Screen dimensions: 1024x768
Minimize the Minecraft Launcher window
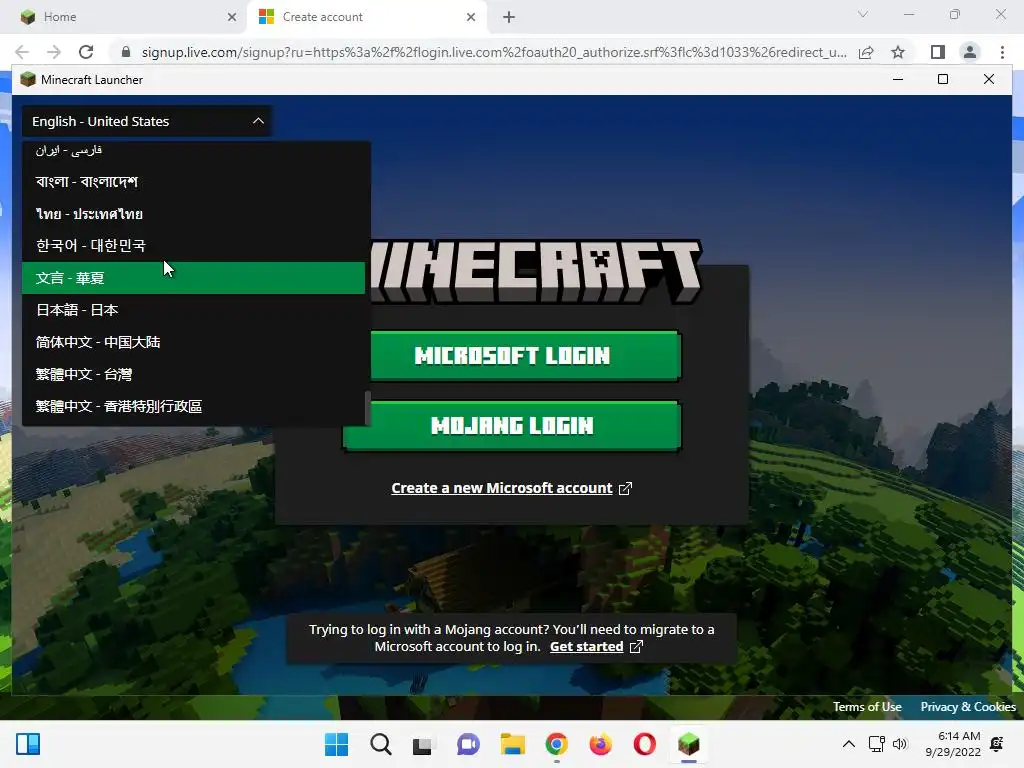[898, 80]
